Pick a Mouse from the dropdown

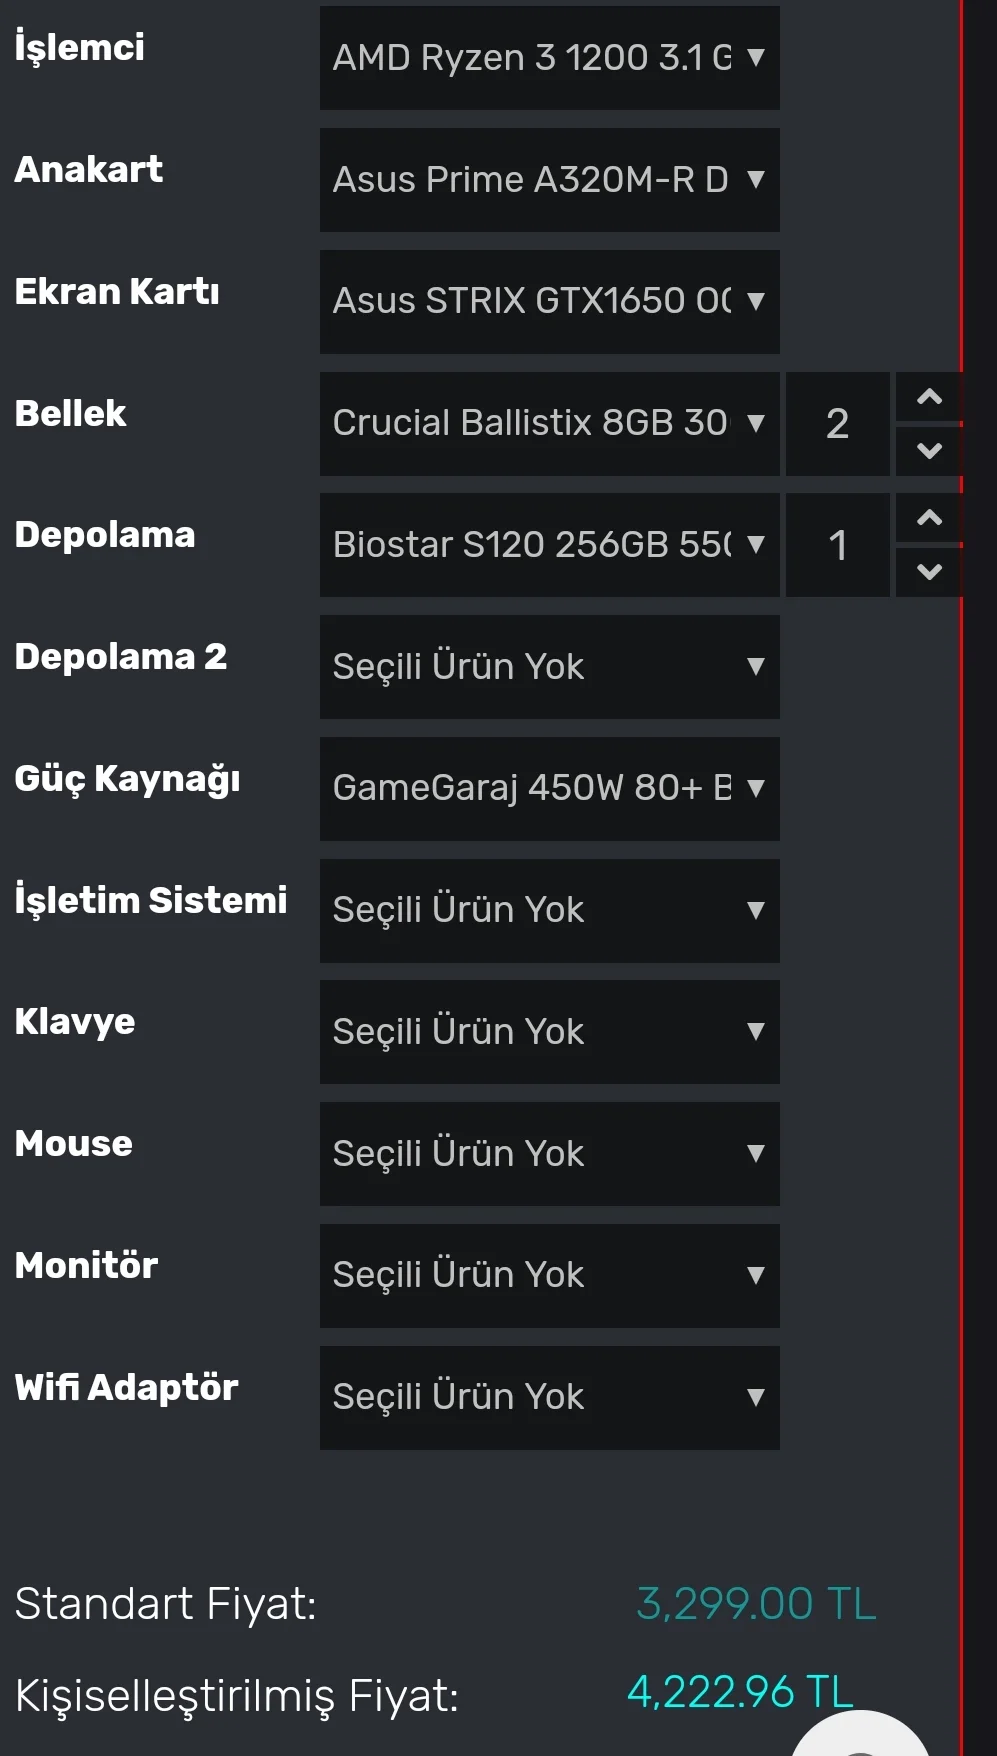click(x=549, y=1154)
